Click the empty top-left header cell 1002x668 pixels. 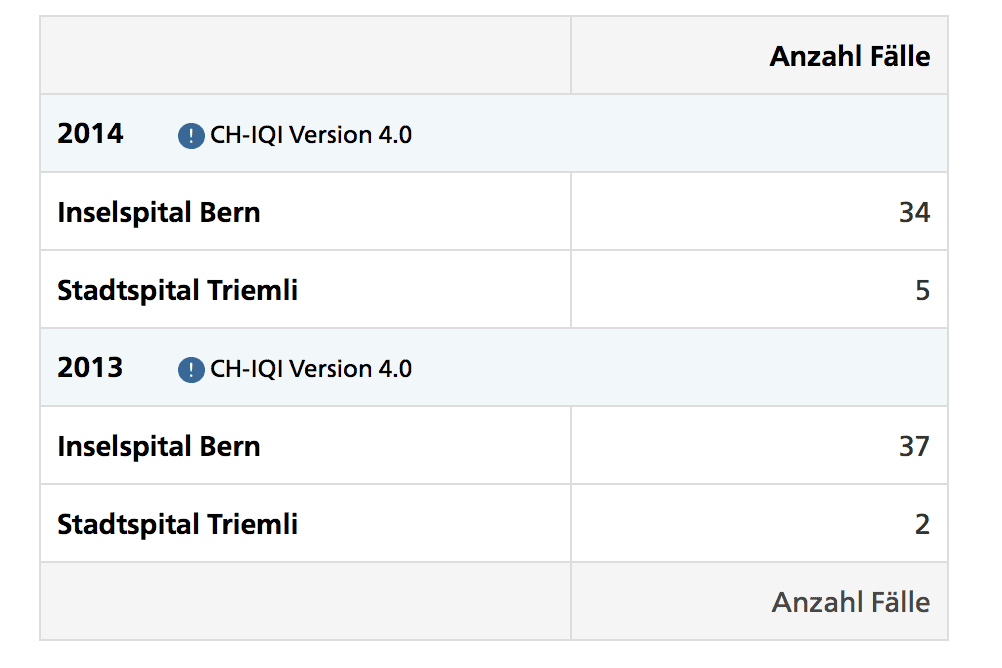click(305, 56)
